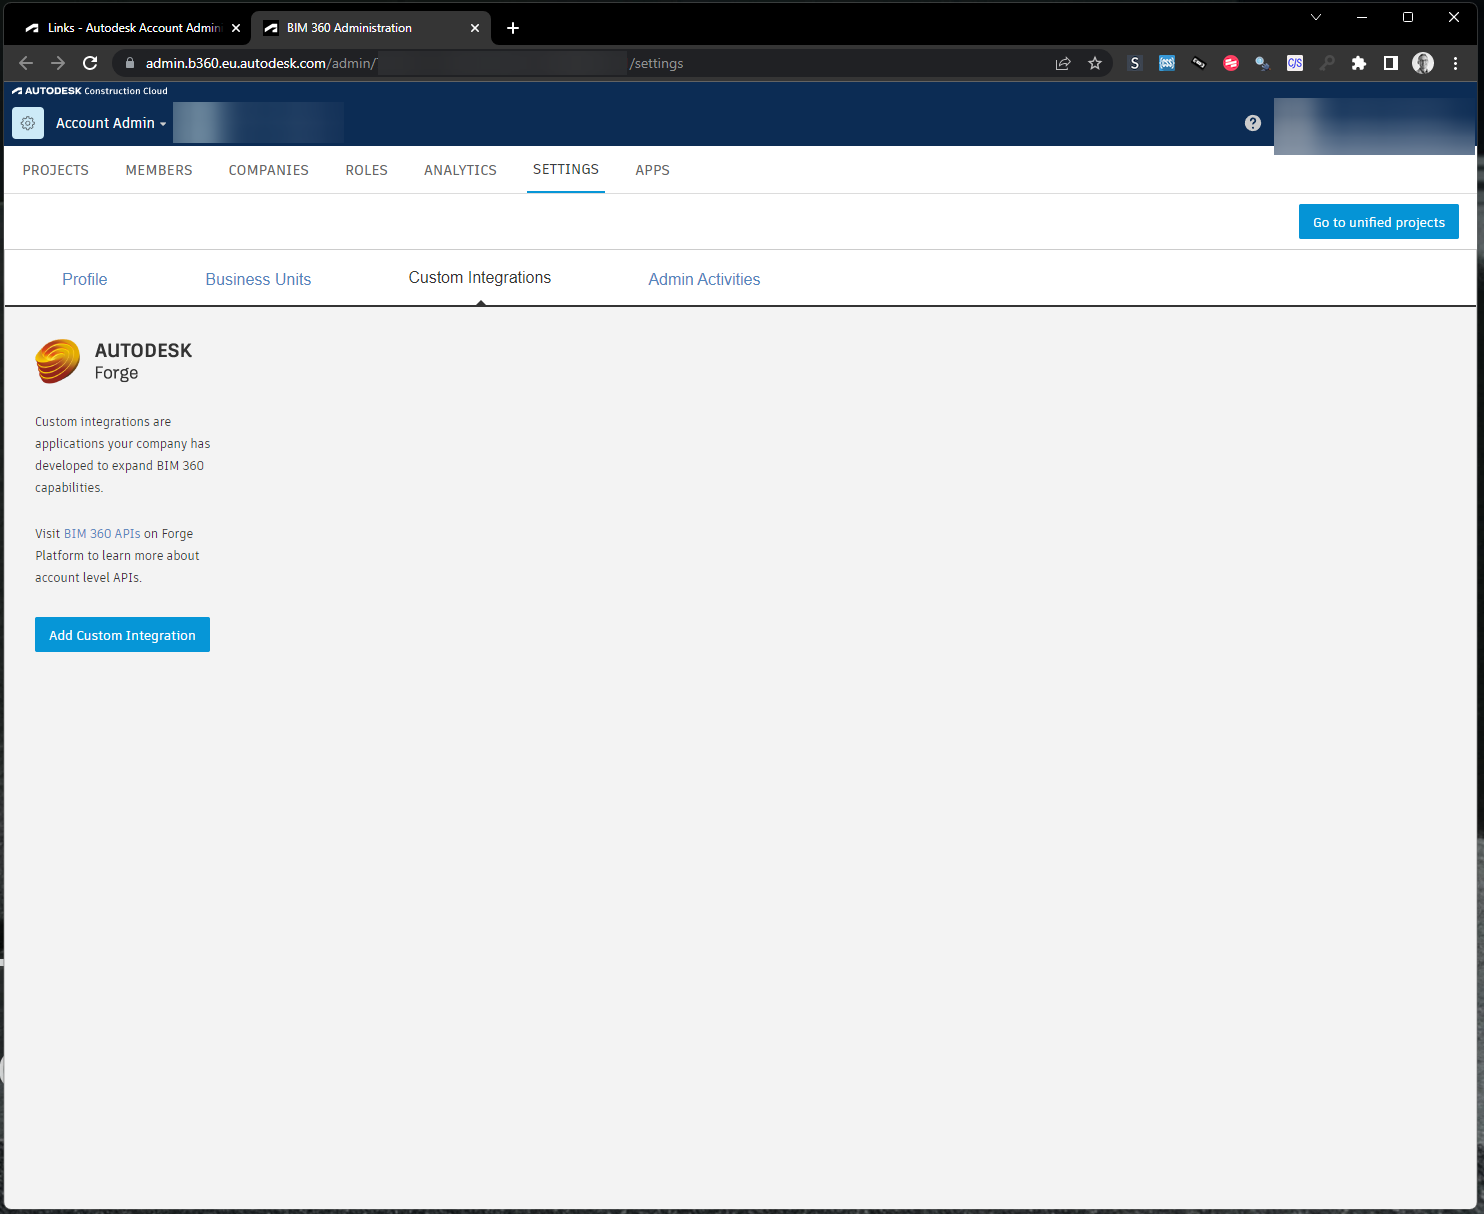
Task: Open the Profile settings subtab
Action: point(85,279)
